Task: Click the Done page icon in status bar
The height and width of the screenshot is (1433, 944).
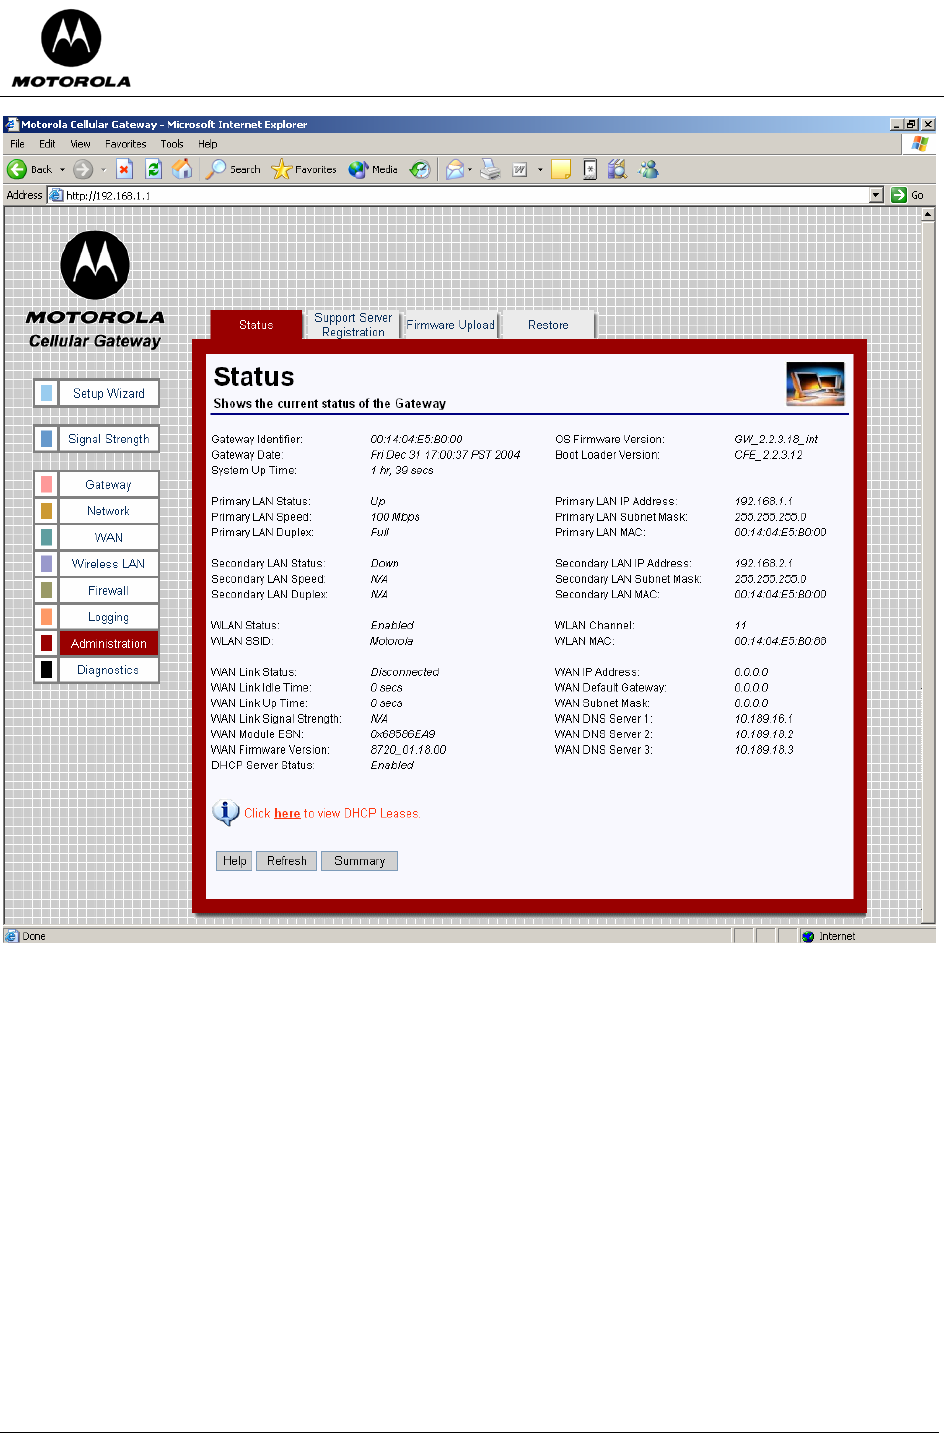Action: pyautogui.click(x=12, y=937)
